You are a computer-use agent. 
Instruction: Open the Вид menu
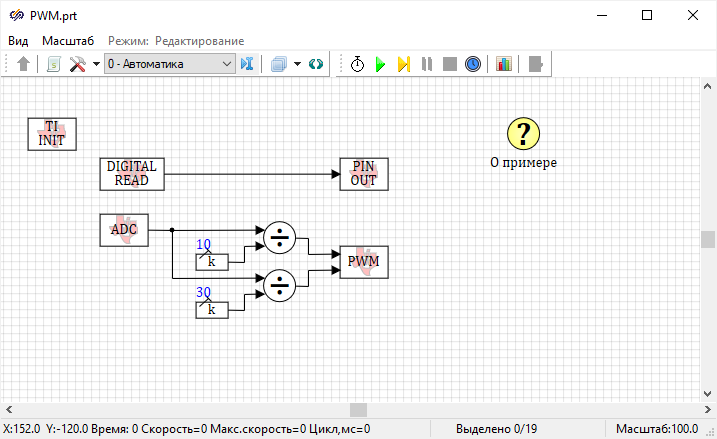19,40
